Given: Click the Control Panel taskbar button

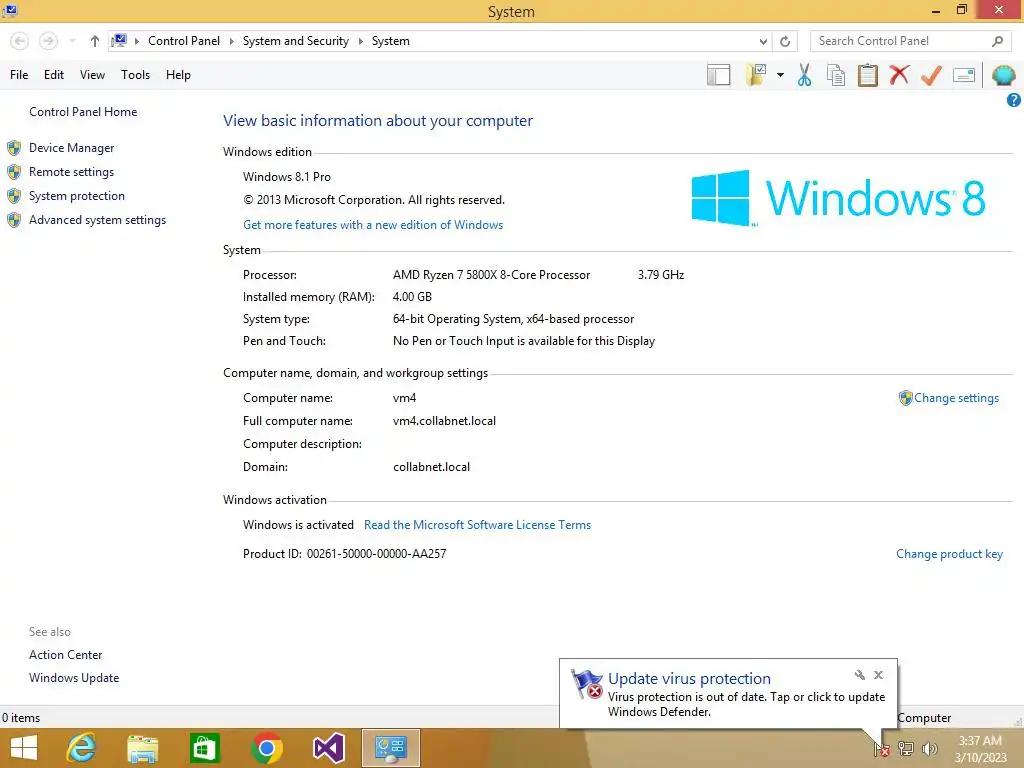Looking at the screenshot, I should click(x=391, y=748).
